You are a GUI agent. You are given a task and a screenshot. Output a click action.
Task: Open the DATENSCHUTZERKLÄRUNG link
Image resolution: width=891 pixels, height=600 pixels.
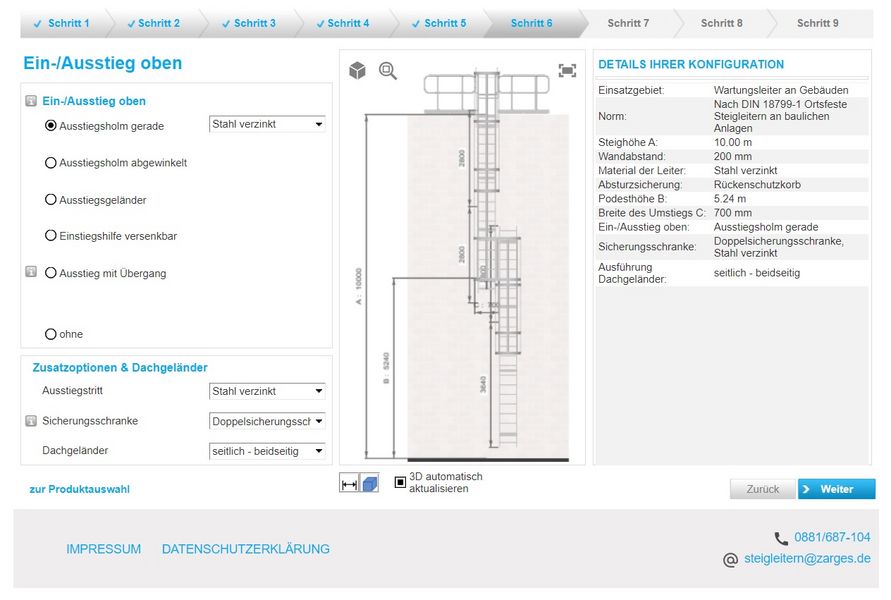(x=245, y=548)
